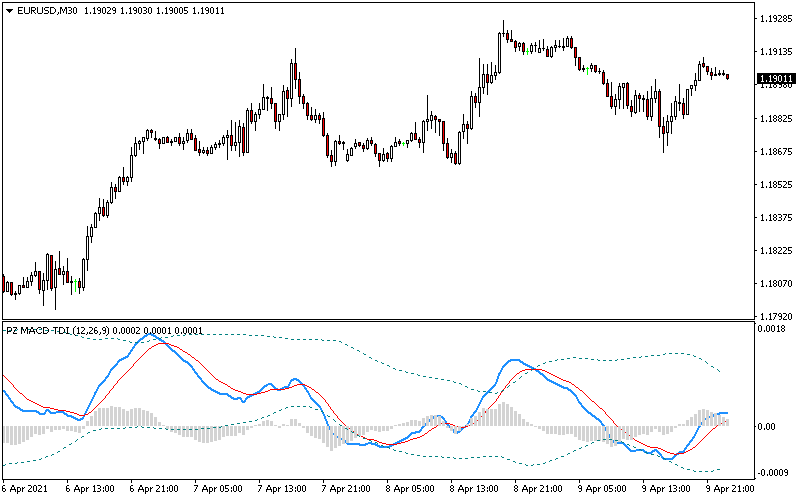Viewport: 800px width, 500px height.
Task: Pick the 1.18375 level on price scale
Action: click(x=771, y=218)
